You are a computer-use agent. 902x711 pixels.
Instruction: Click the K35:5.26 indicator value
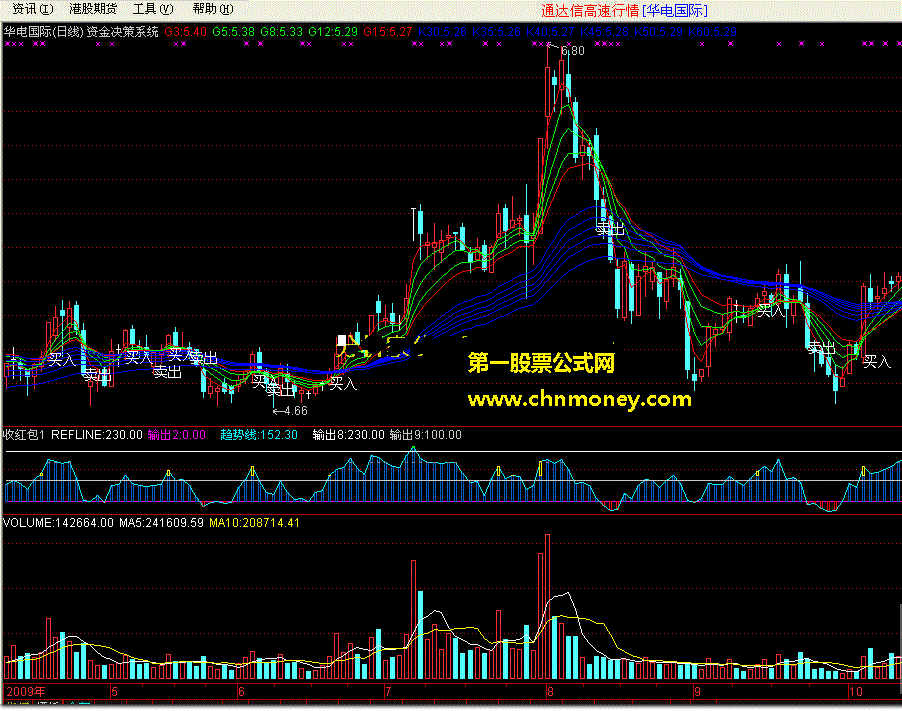coord(496,32)
